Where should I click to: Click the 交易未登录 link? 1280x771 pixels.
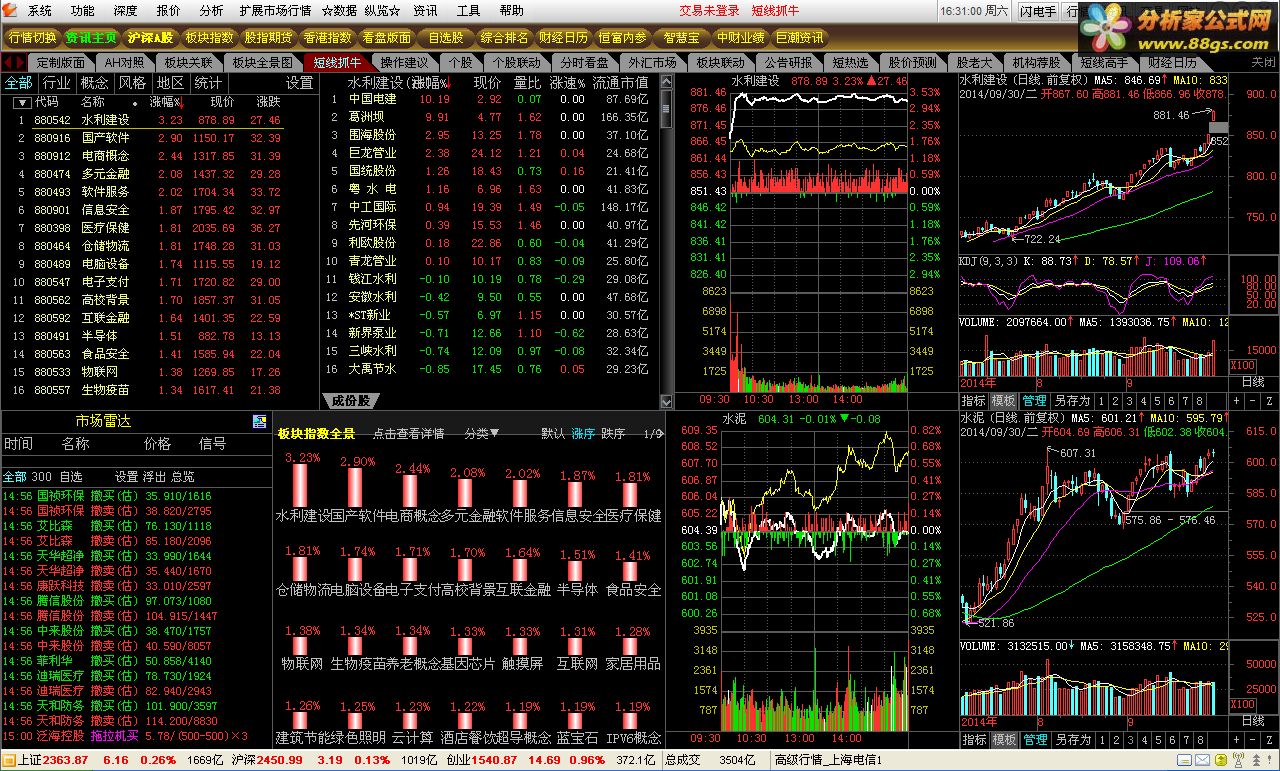[x=709, y=11]
